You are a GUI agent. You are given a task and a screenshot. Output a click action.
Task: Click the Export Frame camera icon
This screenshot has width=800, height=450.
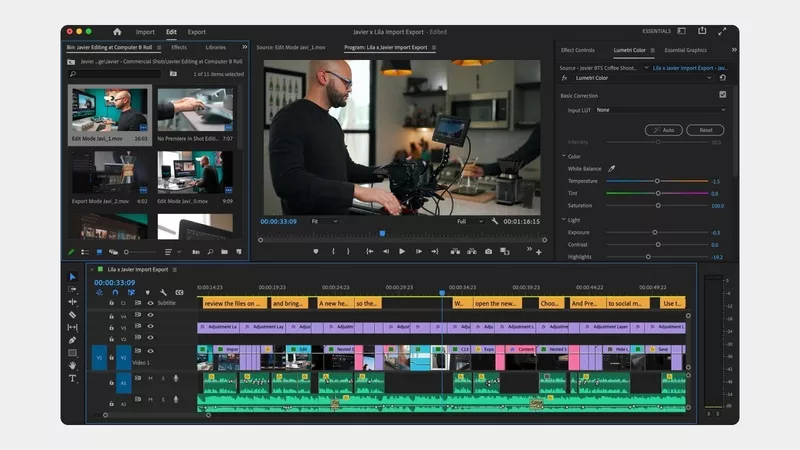pyautogui.click(x=488, y=251)
